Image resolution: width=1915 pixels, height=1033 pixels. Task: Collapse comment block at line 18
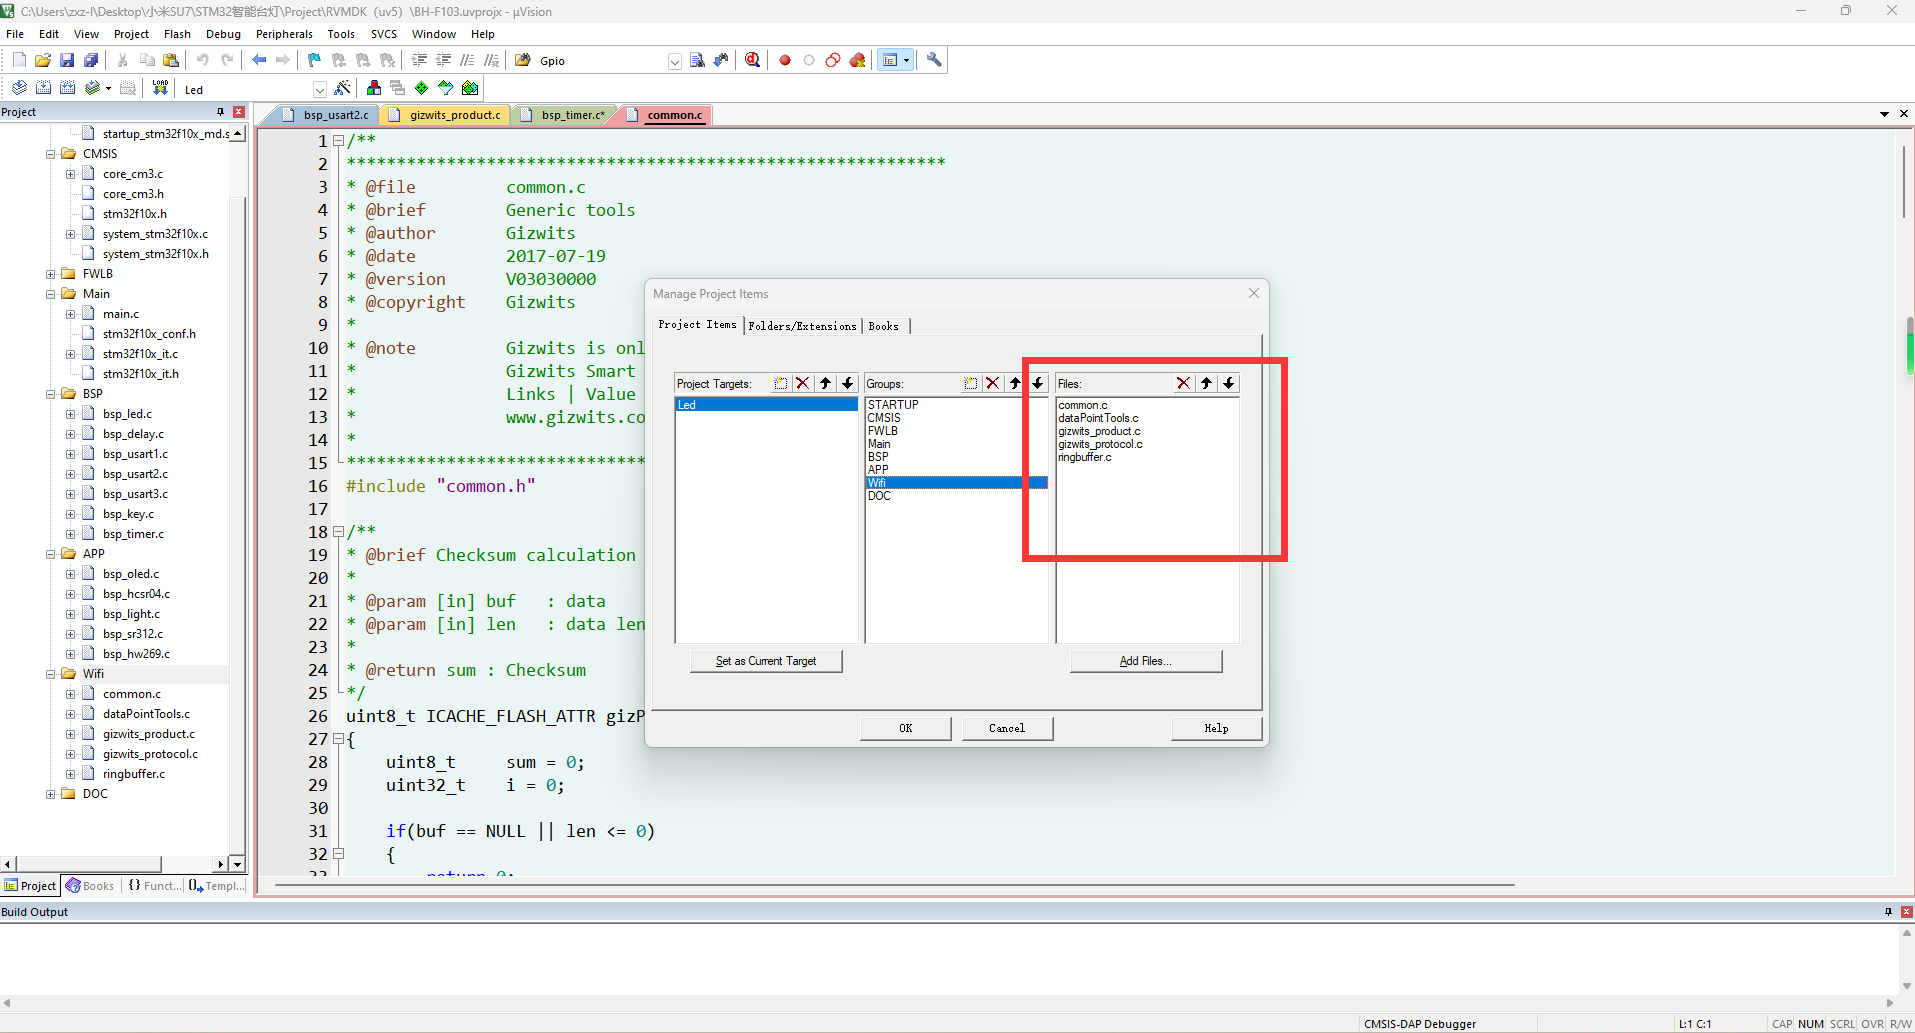(338, 532)
